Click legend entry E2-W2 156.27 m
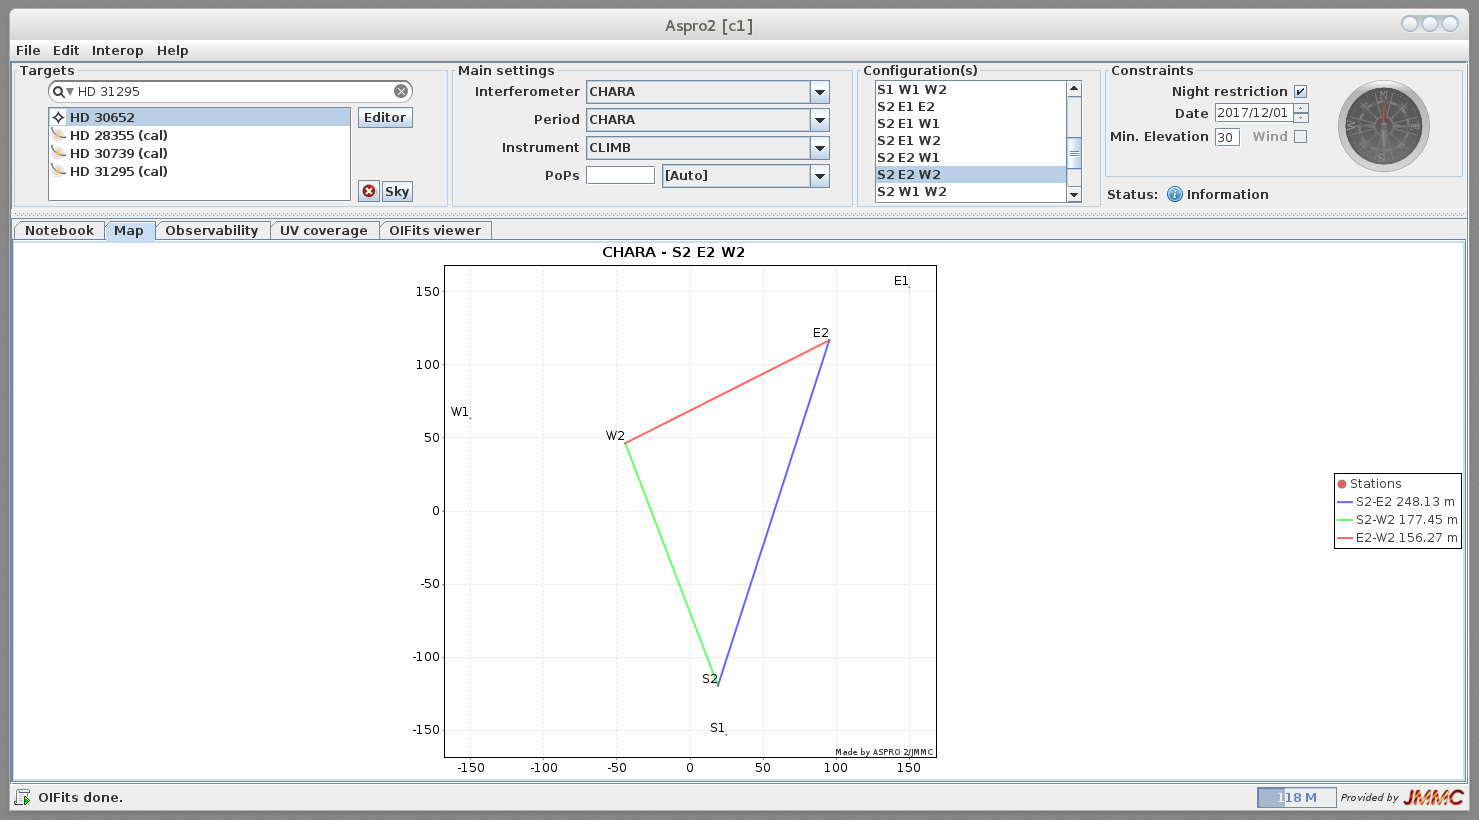 pos(1397,538)
